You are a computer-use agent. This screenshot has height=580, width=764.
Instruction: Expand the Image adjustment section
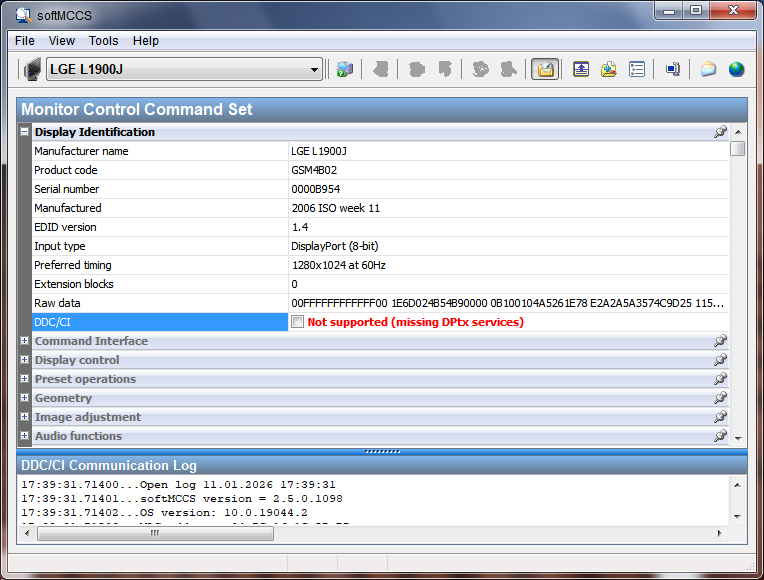[x=24, y=417]
